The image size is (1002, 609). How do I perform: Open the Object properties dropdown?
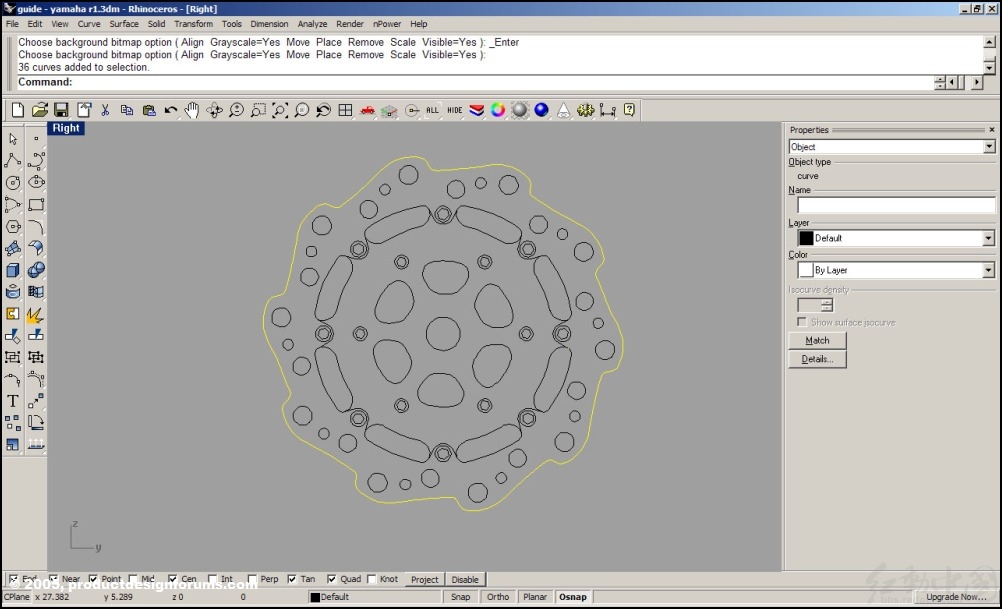pyautogui.click(x=989, y=147)
